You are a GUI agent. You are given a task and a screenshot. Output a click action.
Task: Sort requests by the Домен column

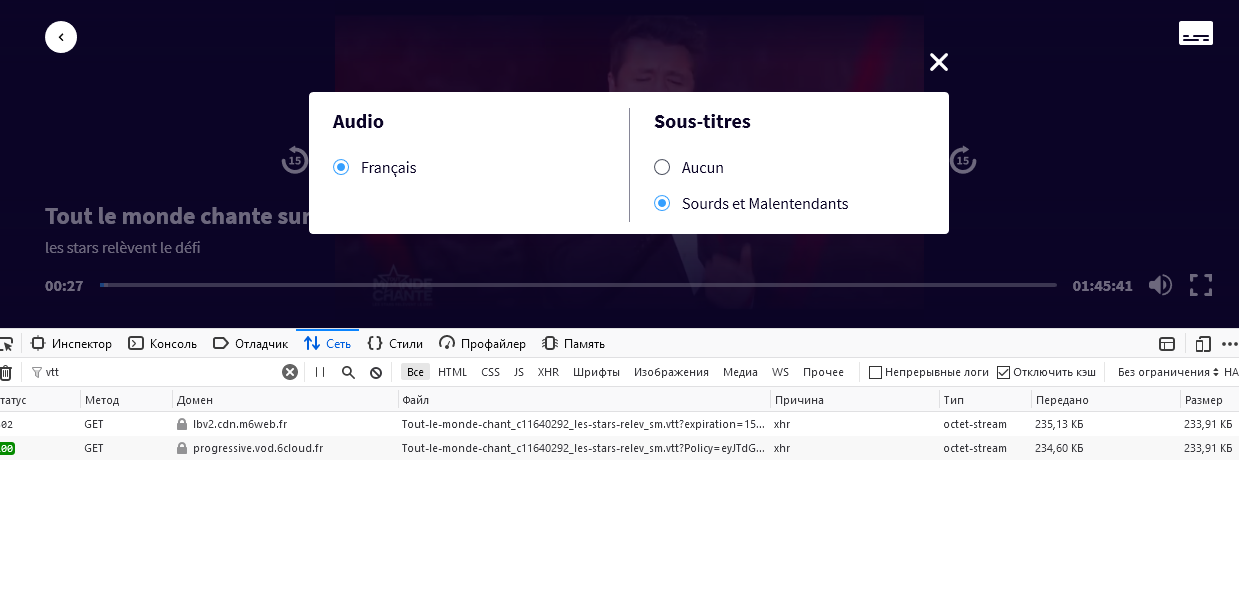tap(285, 400)
